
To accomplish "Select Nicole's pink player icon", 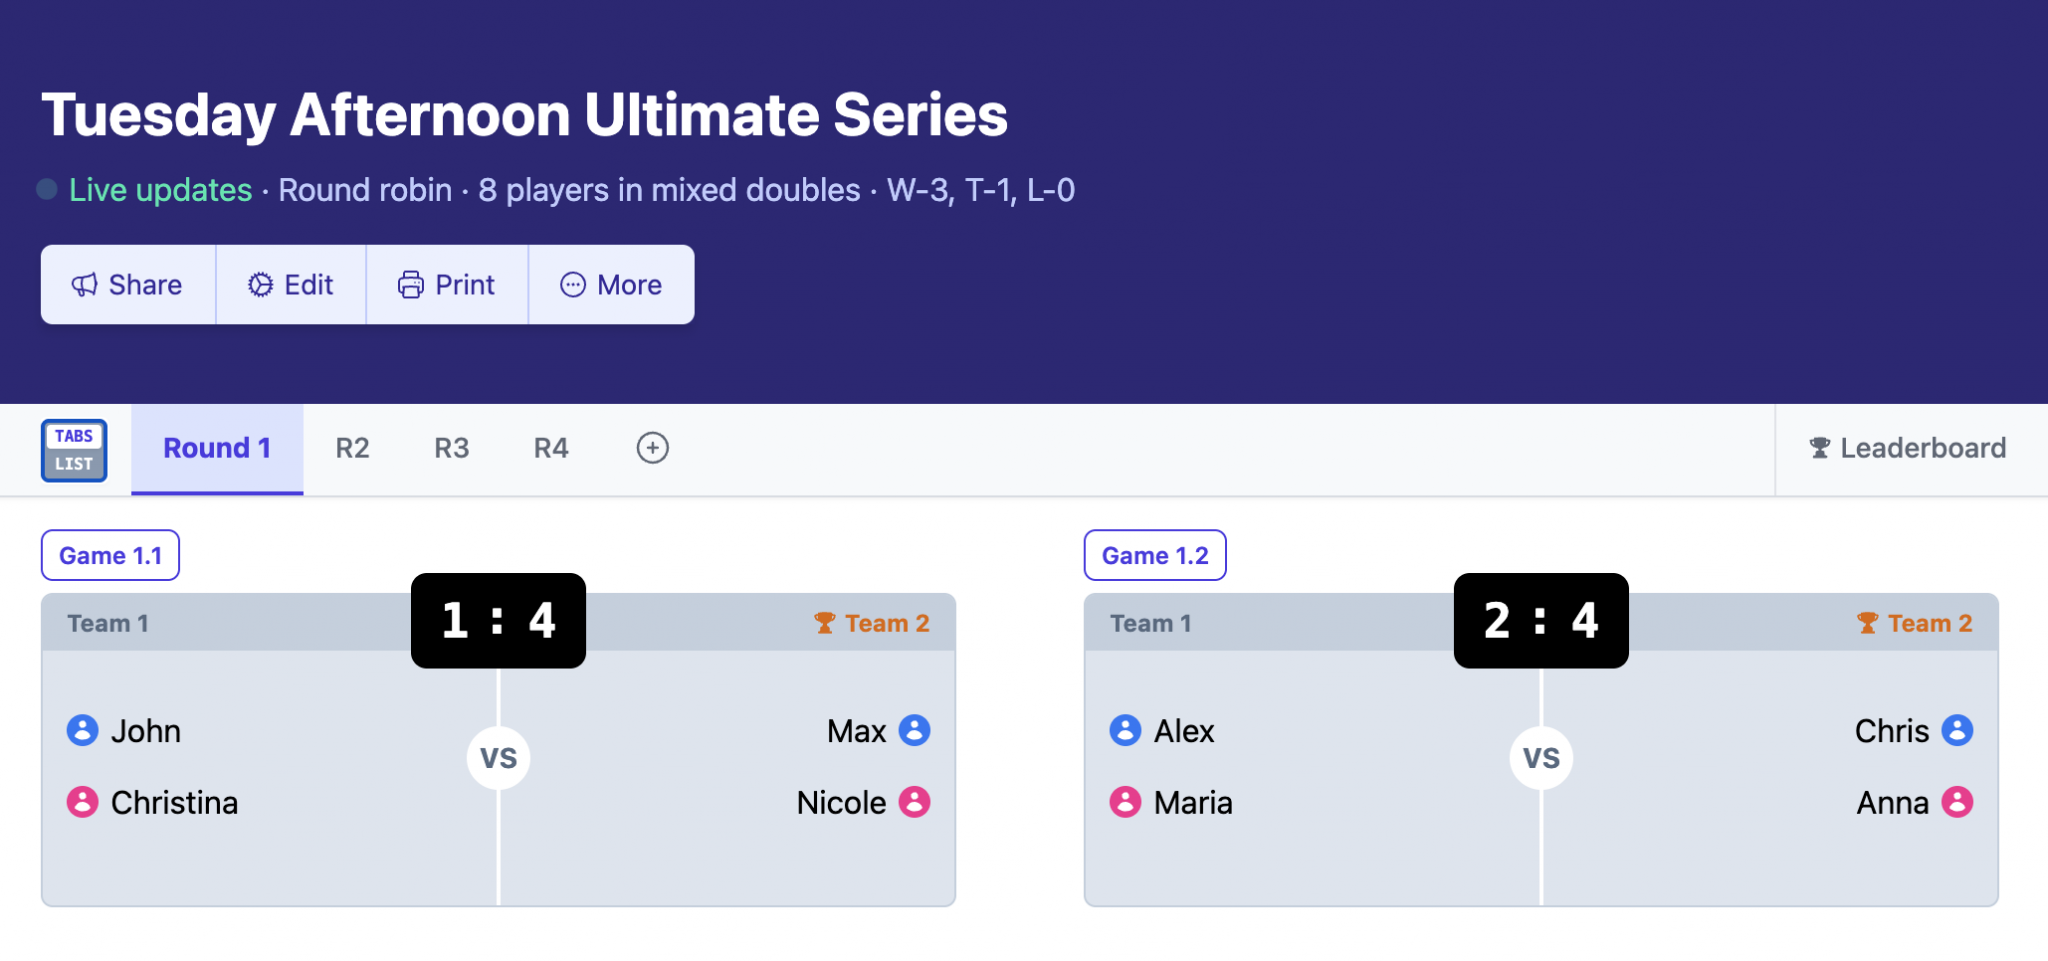I will (x=916, y=802).
